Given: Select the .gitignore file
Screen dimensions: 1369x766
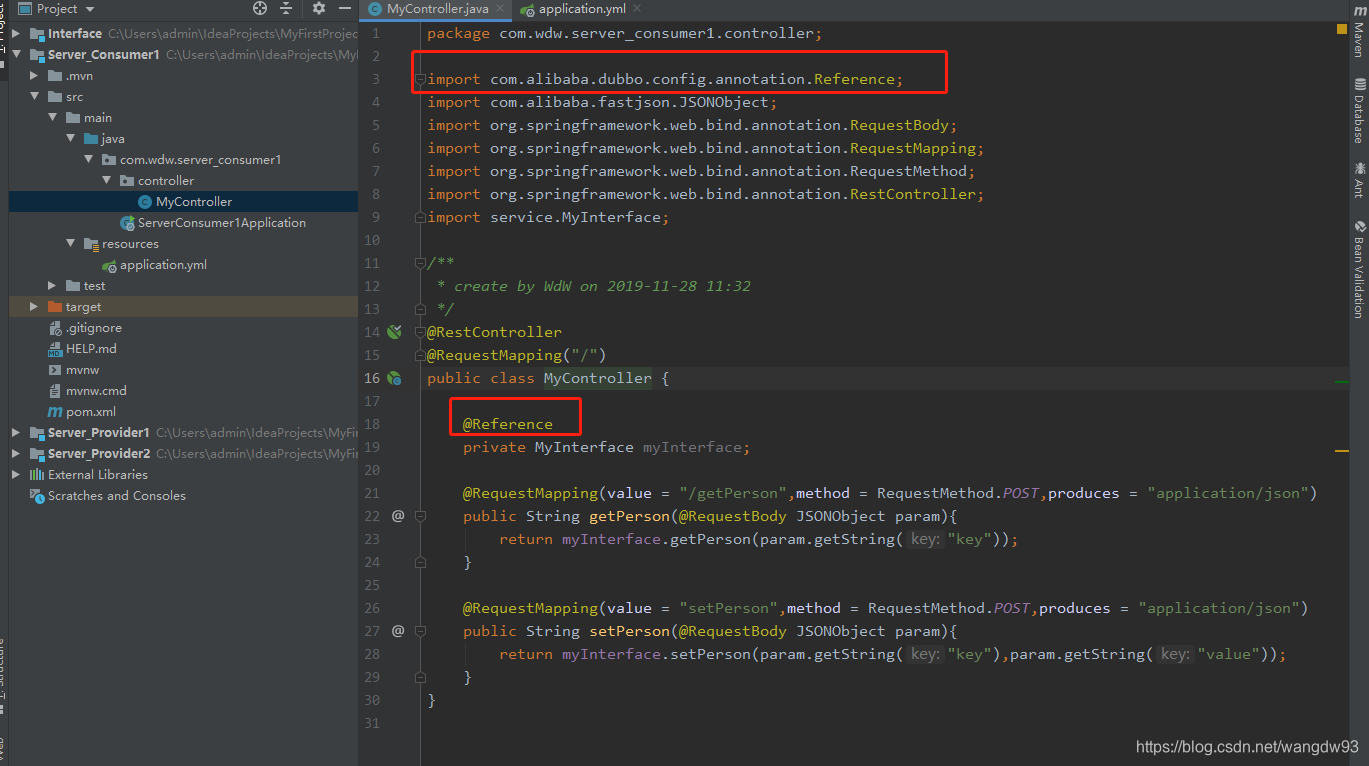Looking at the screenshot, I should click(93, 328).
